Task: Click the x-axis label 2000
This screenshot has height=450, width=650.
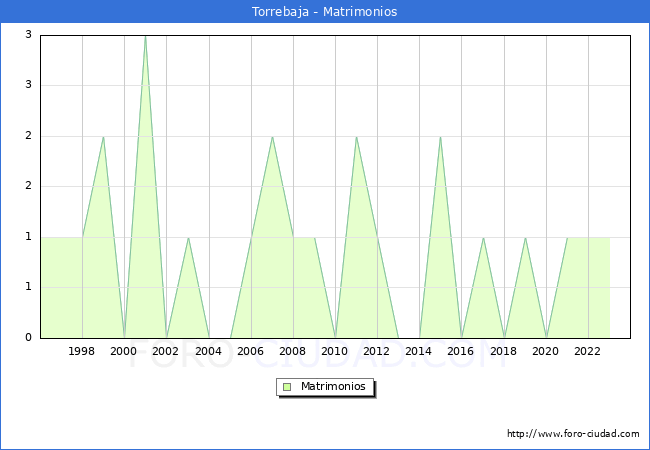Action: pos(124,351)
